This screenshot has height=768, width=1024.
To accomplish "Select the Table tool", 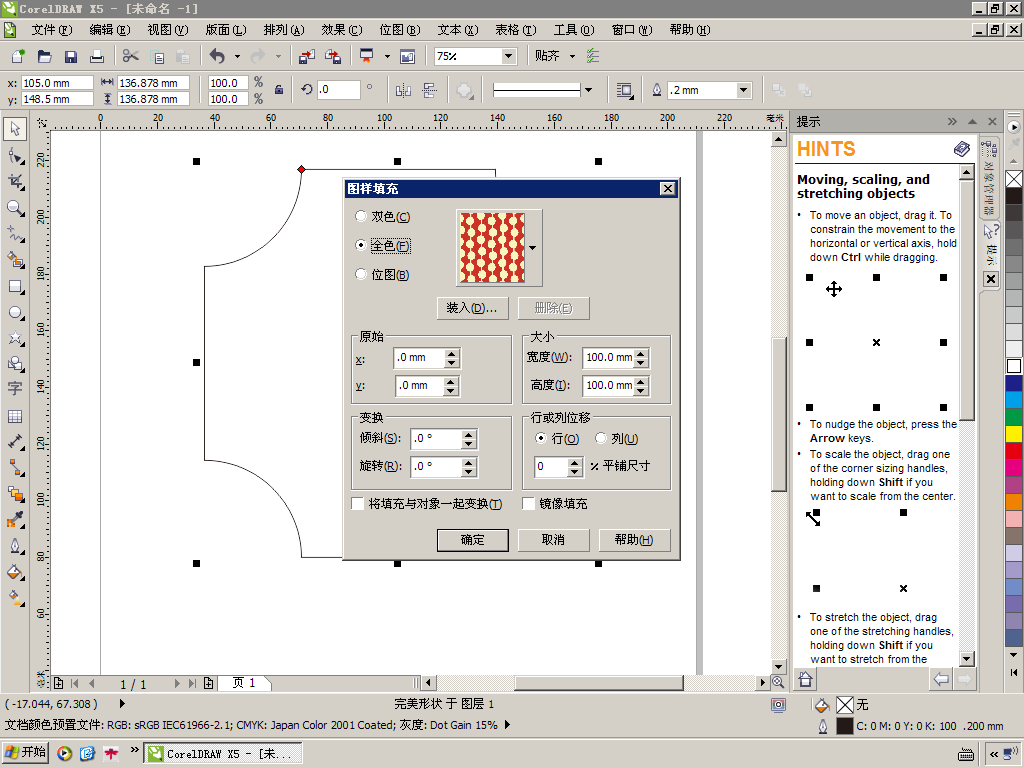I will pyautogui.click(x=15, y=416).
